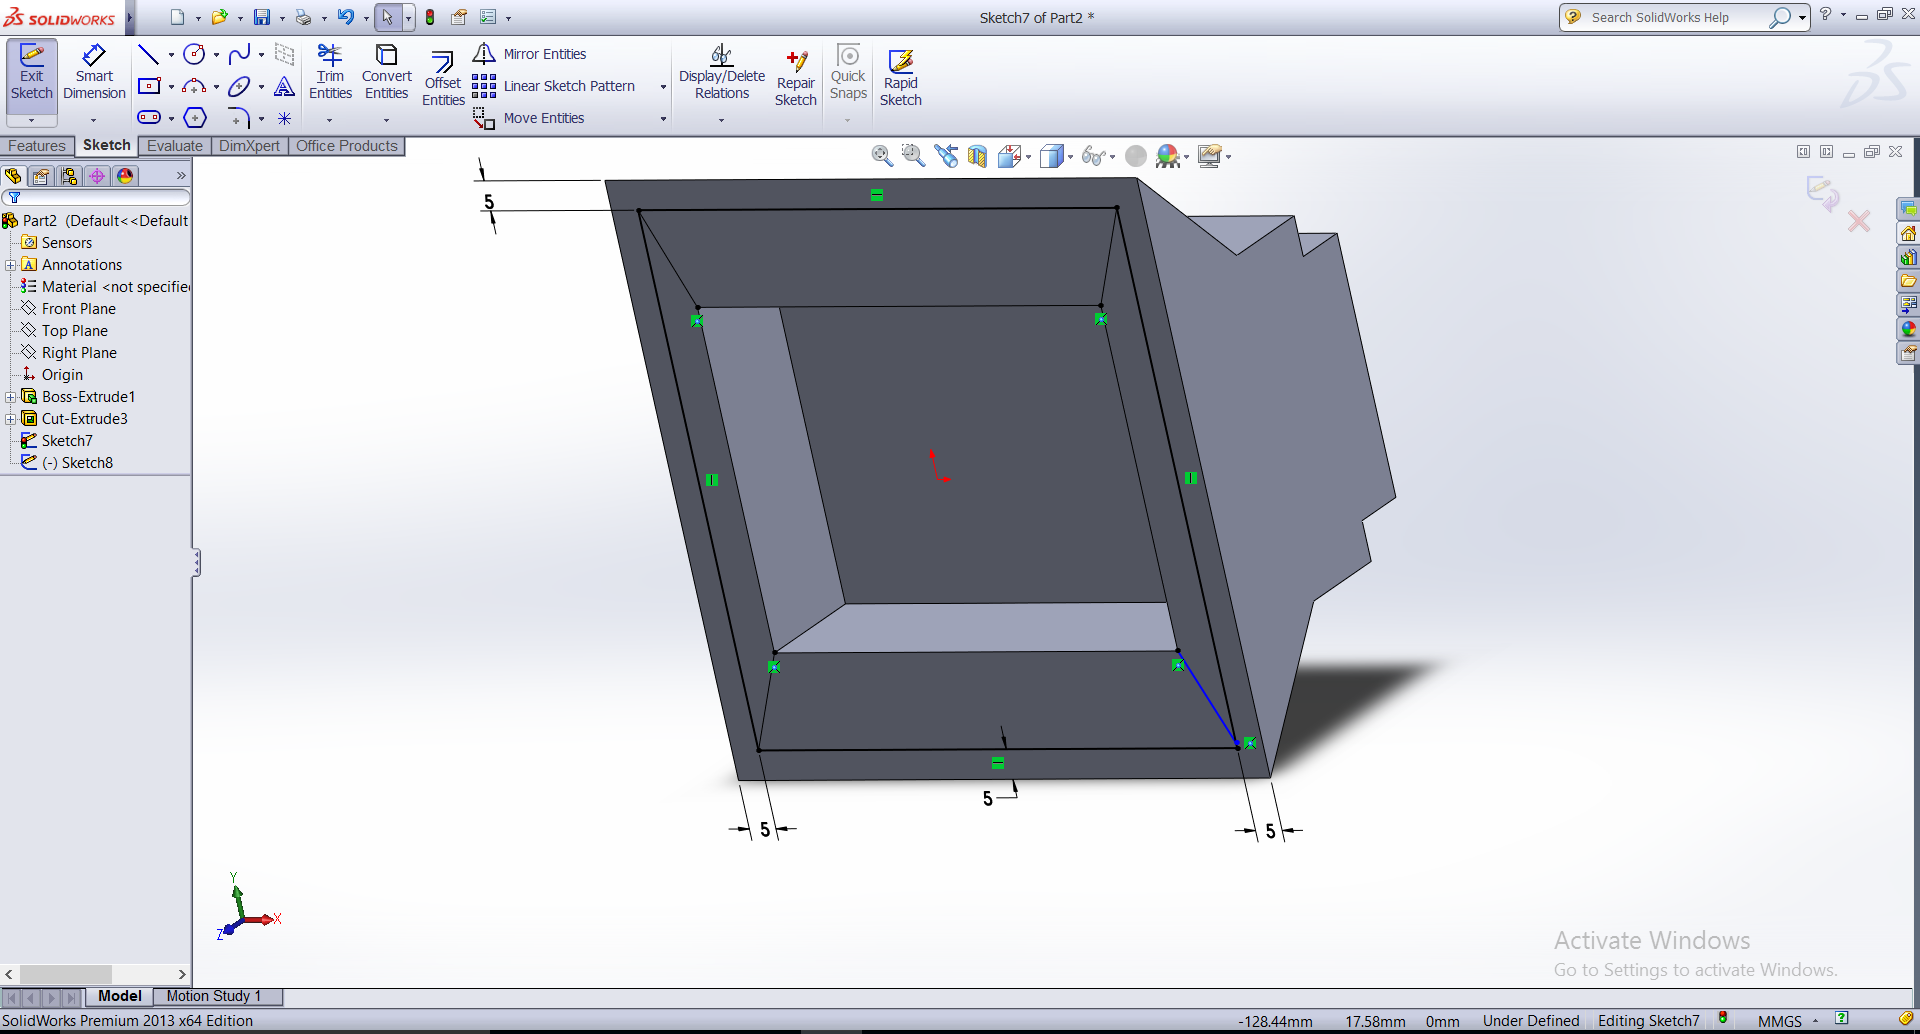
Task: Open Design Library in task pane
Action: (x=1908, y=257)
